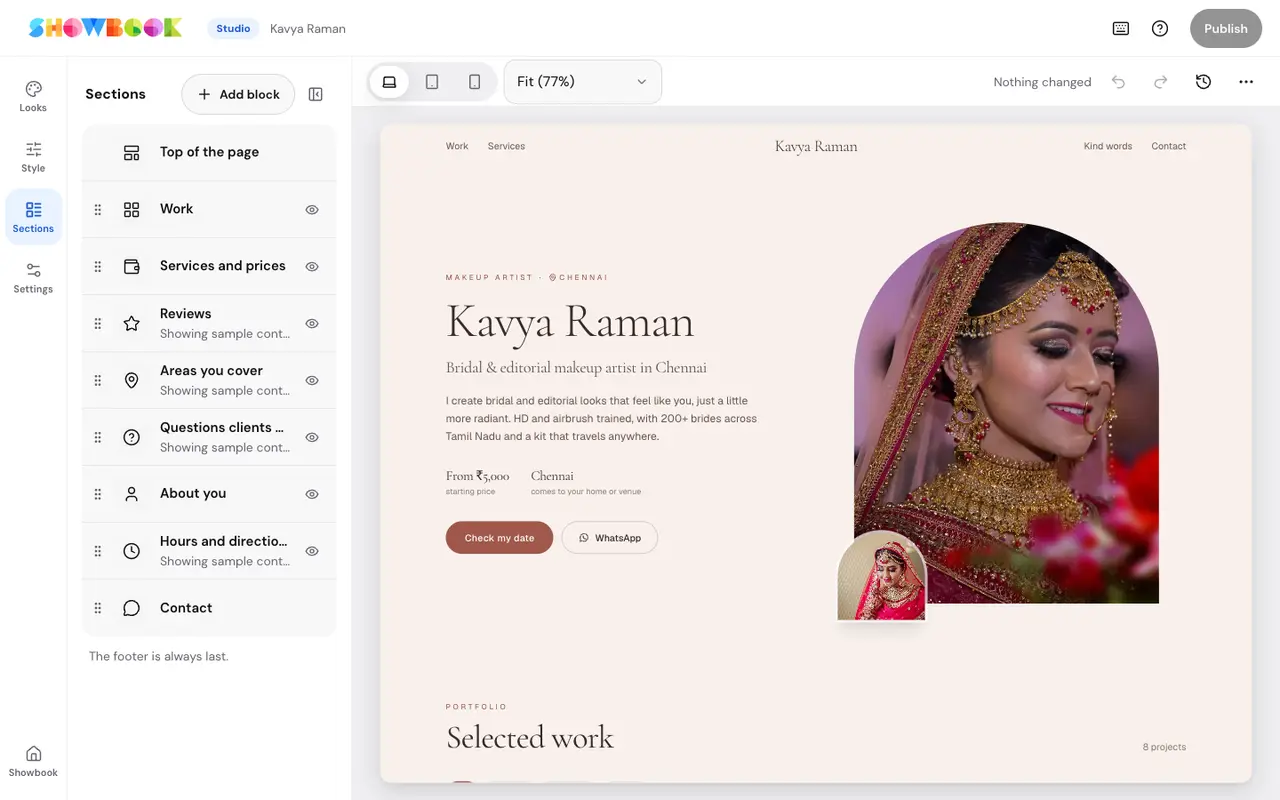Click the small circular bride thumbnail
The image size is (1280, 800).
click(882, 577)
